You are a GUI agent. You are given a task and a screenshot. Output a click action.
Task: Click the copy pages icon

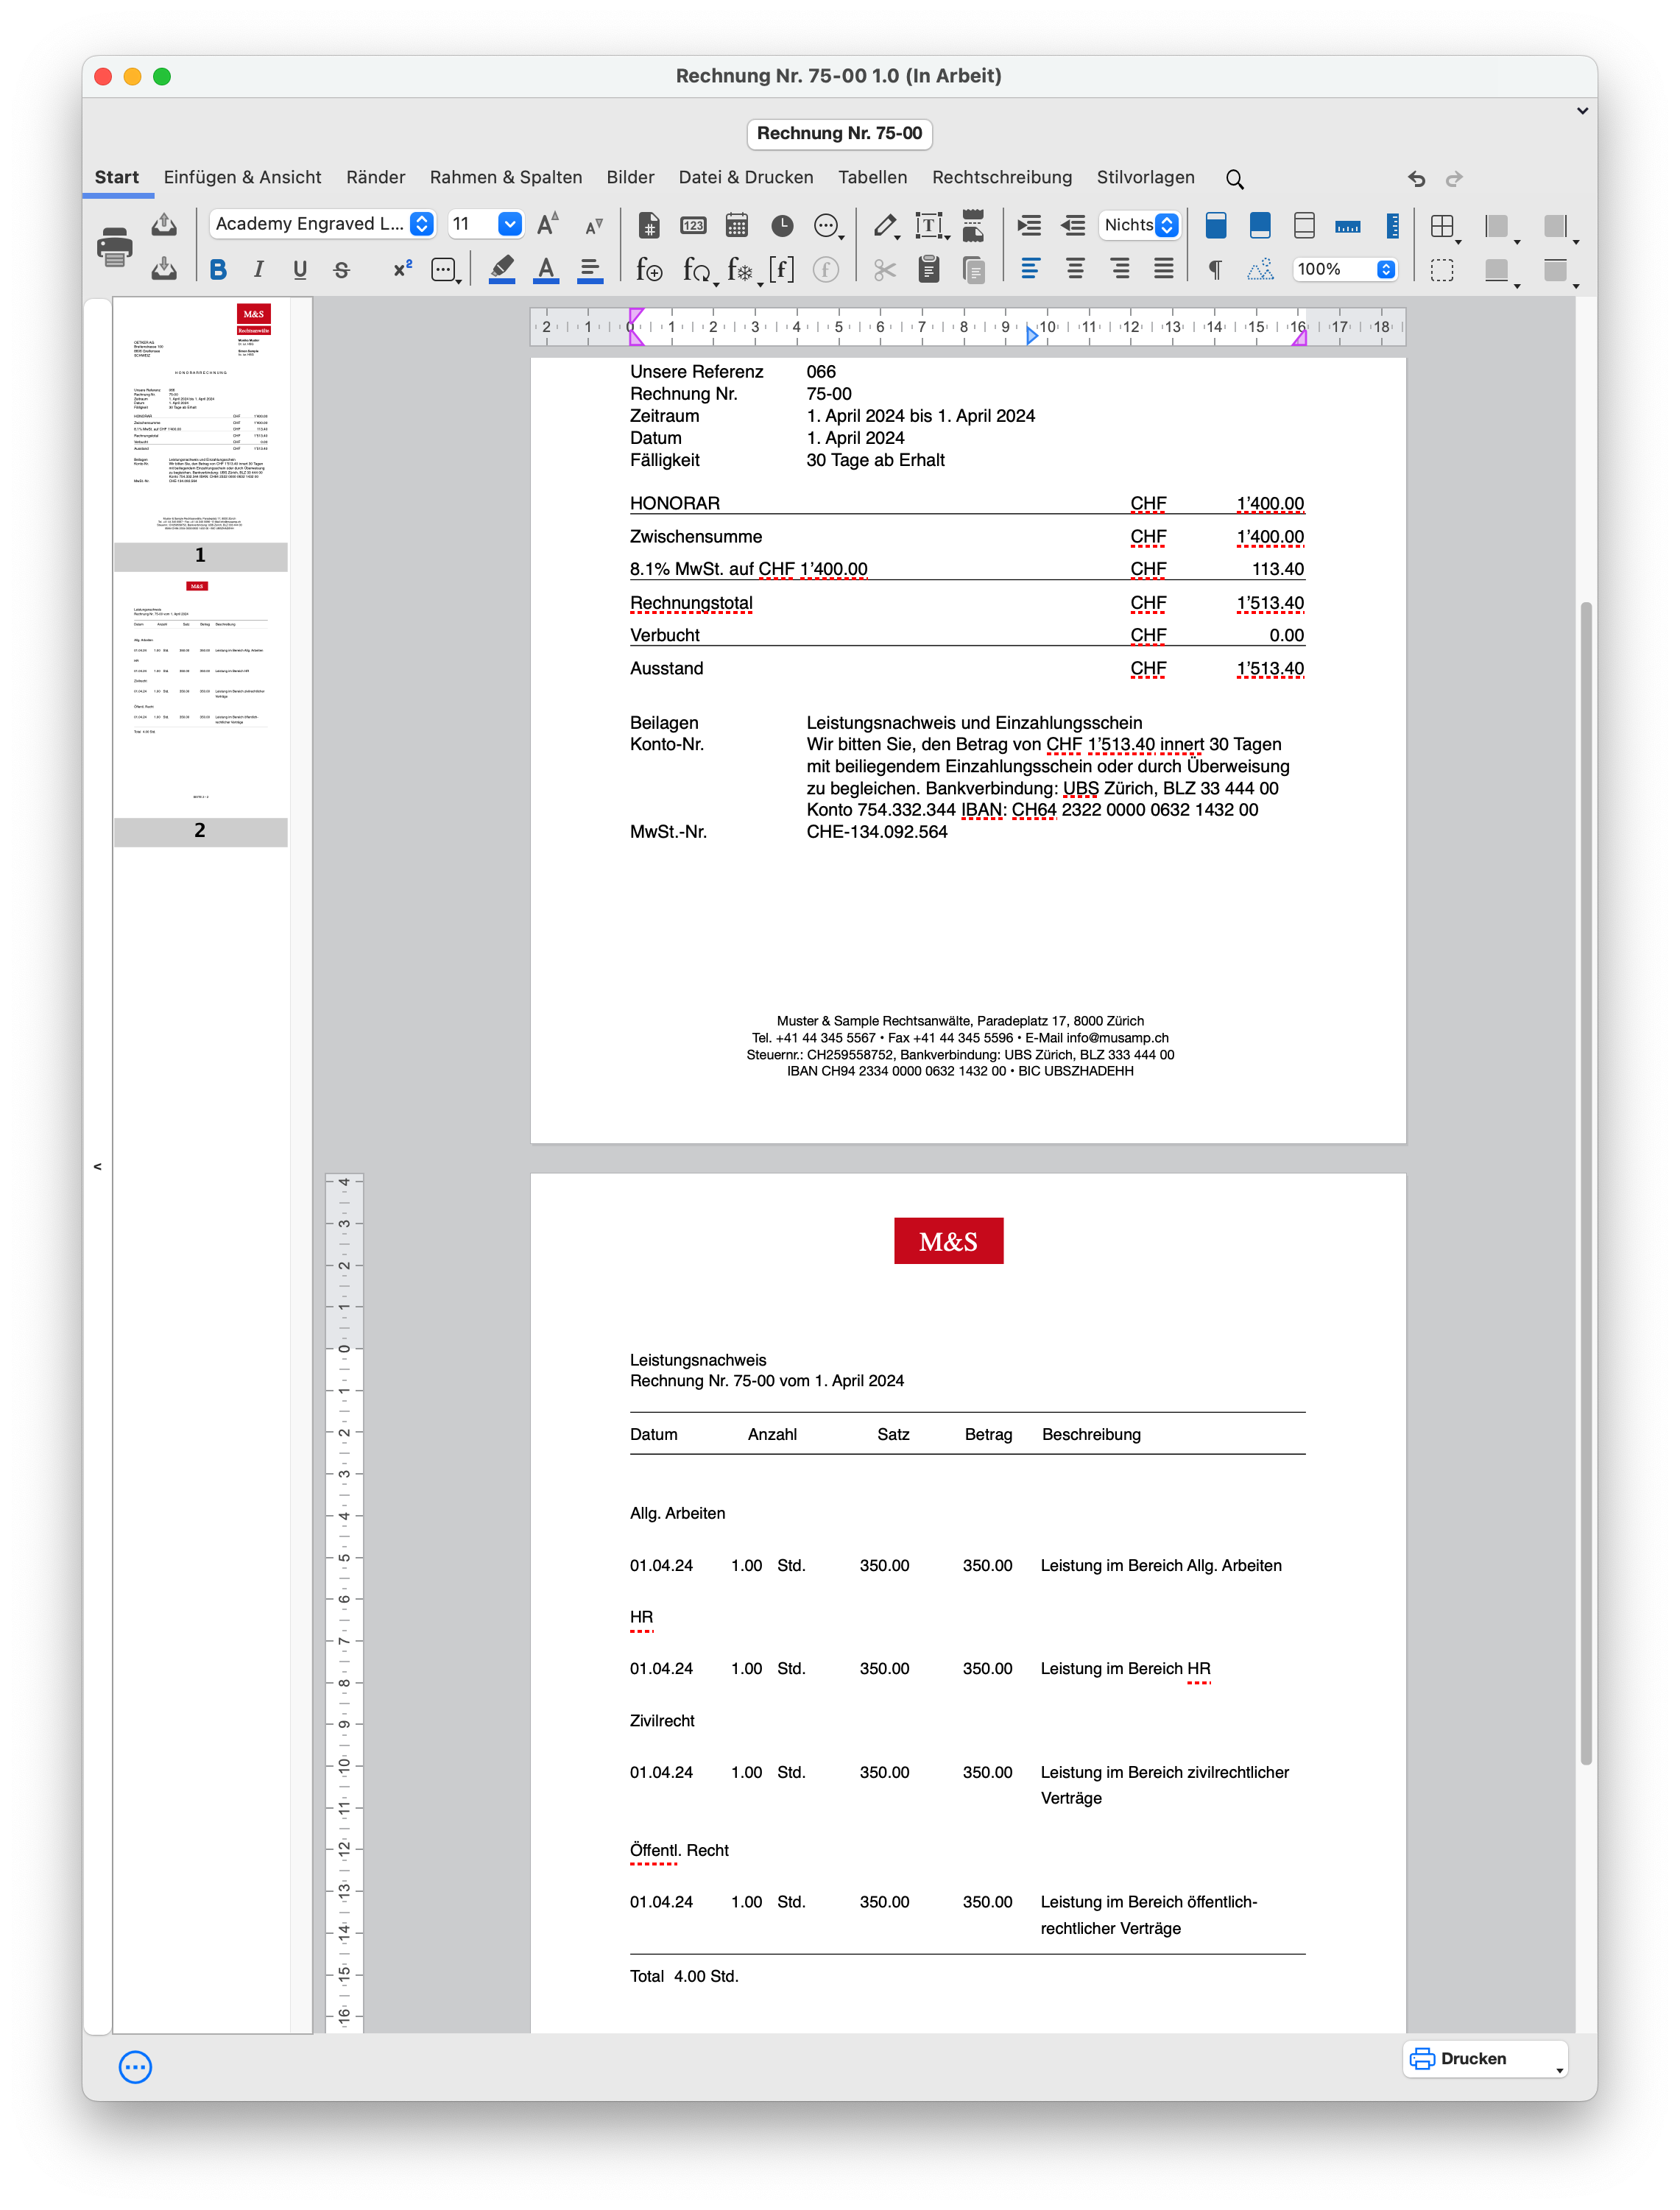pos(973,270)
